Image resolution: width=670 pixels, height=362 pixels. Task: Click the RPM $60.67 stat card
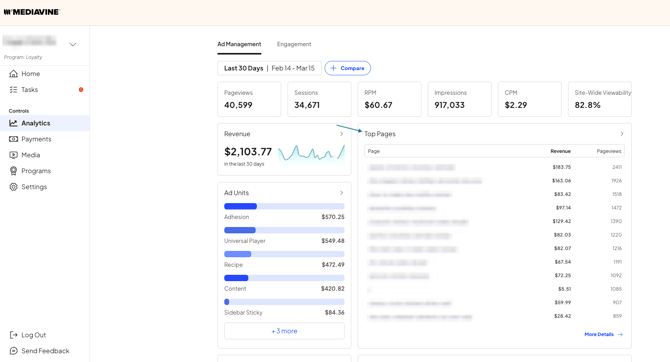(x=389, y=99)
